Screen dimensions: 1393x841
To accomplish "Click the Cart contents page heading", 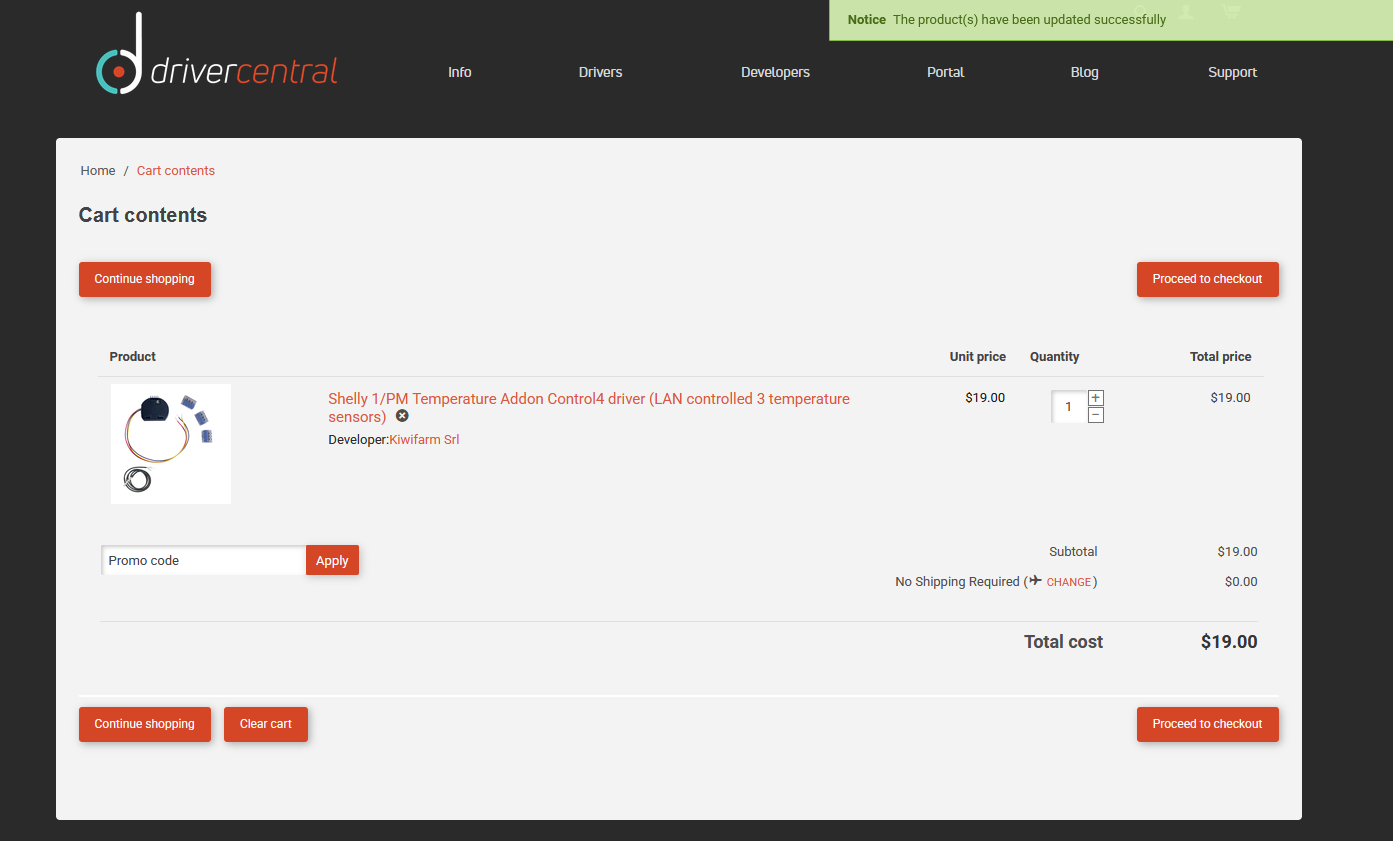I will pyautogui.click(x=143, y=215).
